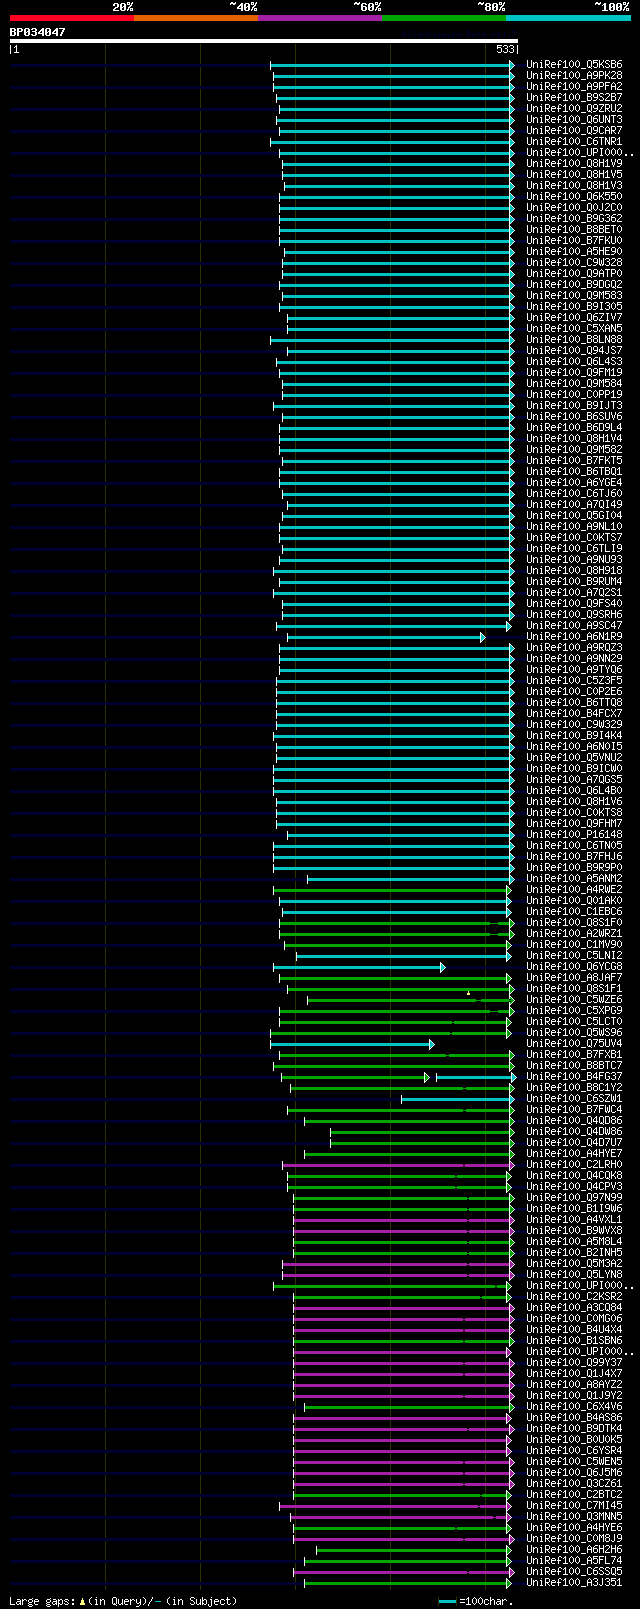Open hit UniRef100_A6H2H6
This screenshot has height=1609, width=640.
(x=574, y=1550)
